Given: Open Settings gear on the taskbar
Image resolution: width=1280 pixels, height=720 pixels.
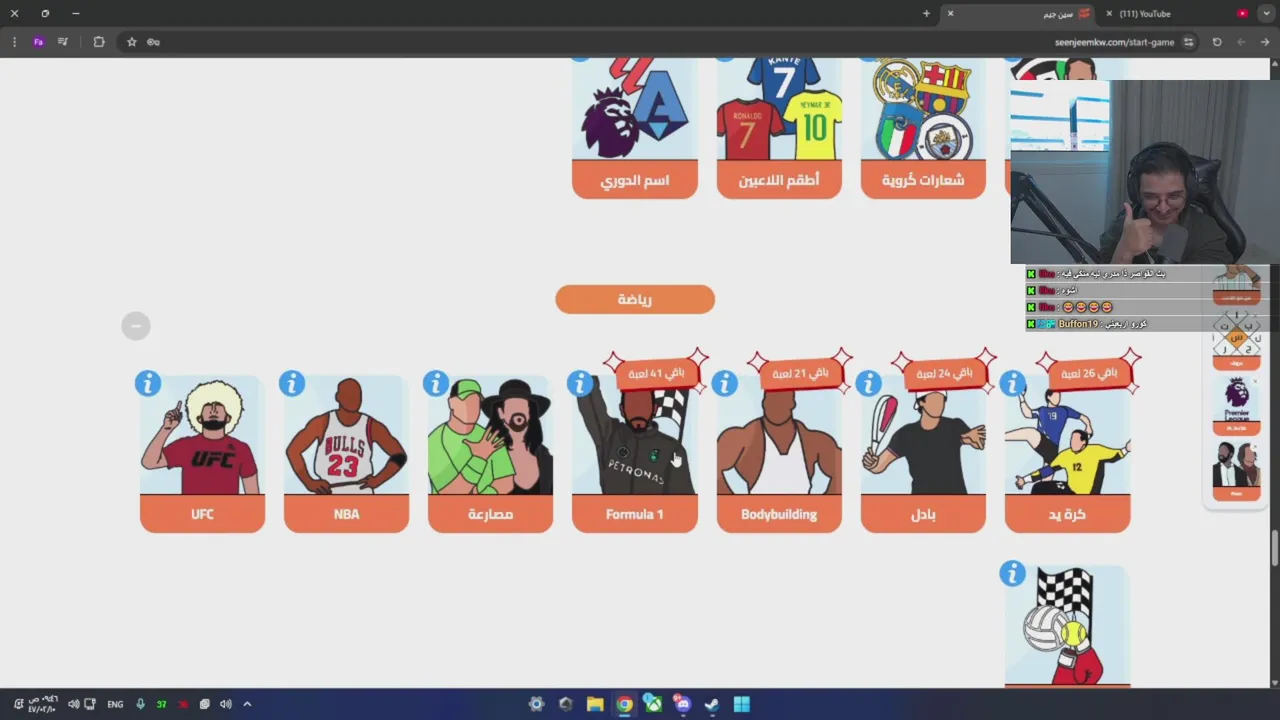Looking at the screenshot, I should pyautogui.click(x=536, y=704).
